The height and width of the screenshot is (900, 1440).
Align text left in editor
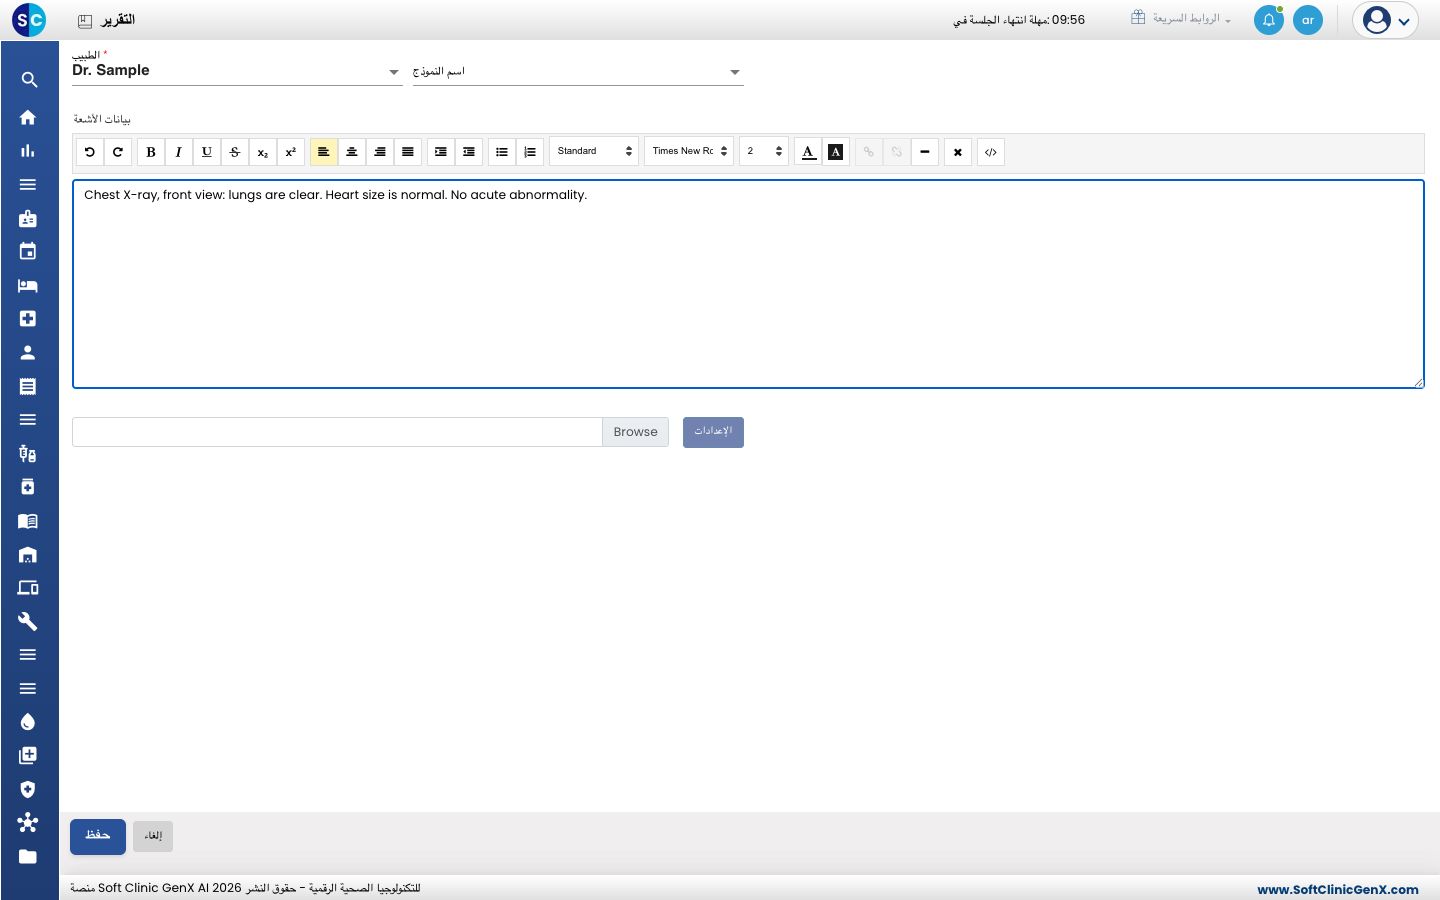(x=324, y=152)
